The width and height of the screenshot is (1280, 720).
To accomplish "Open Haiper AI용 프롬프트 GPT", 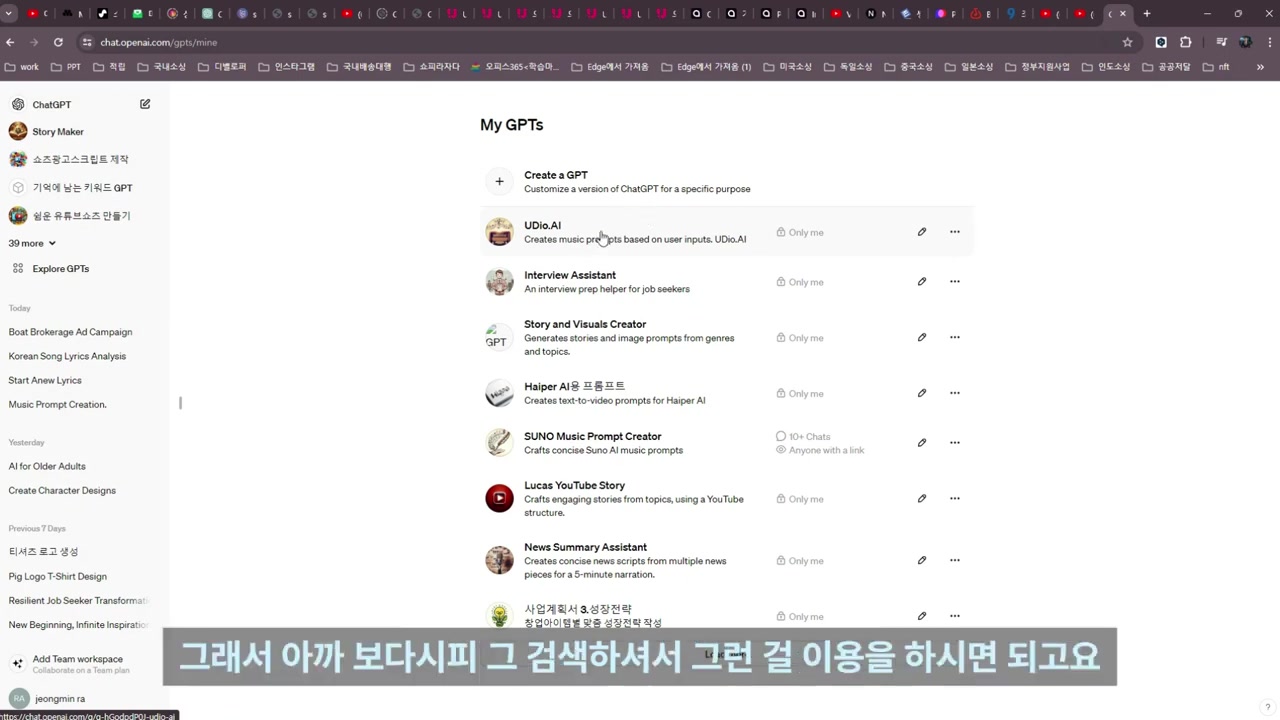I will point(727,393).
